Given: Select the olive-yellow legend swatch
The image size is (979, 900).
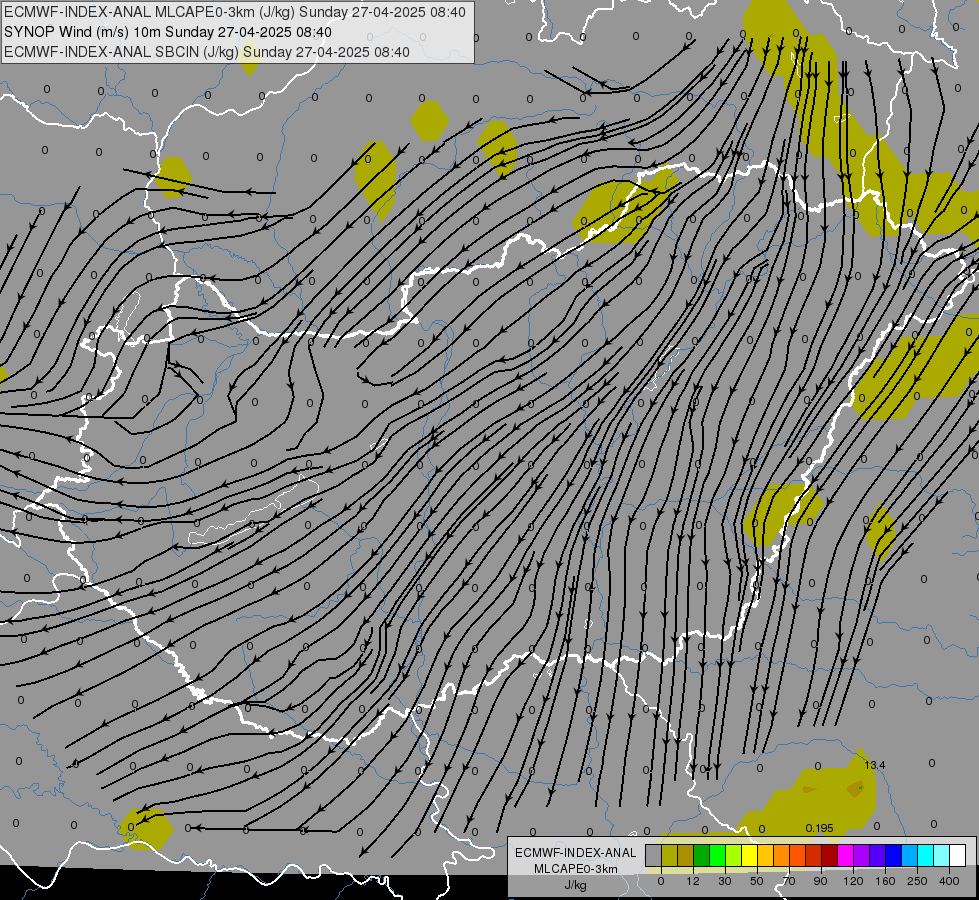Looking at the screenshot, I should 670,855.
